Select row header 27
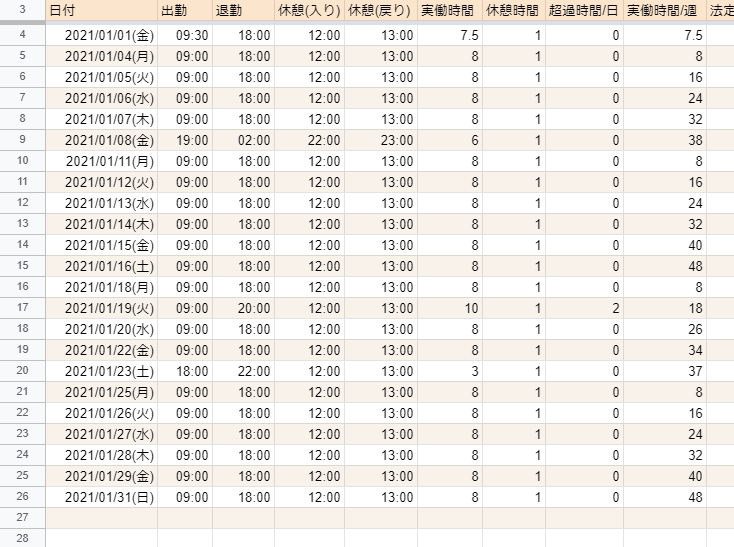The width and height of the screenshot is (734, 547). pos(22,518)
